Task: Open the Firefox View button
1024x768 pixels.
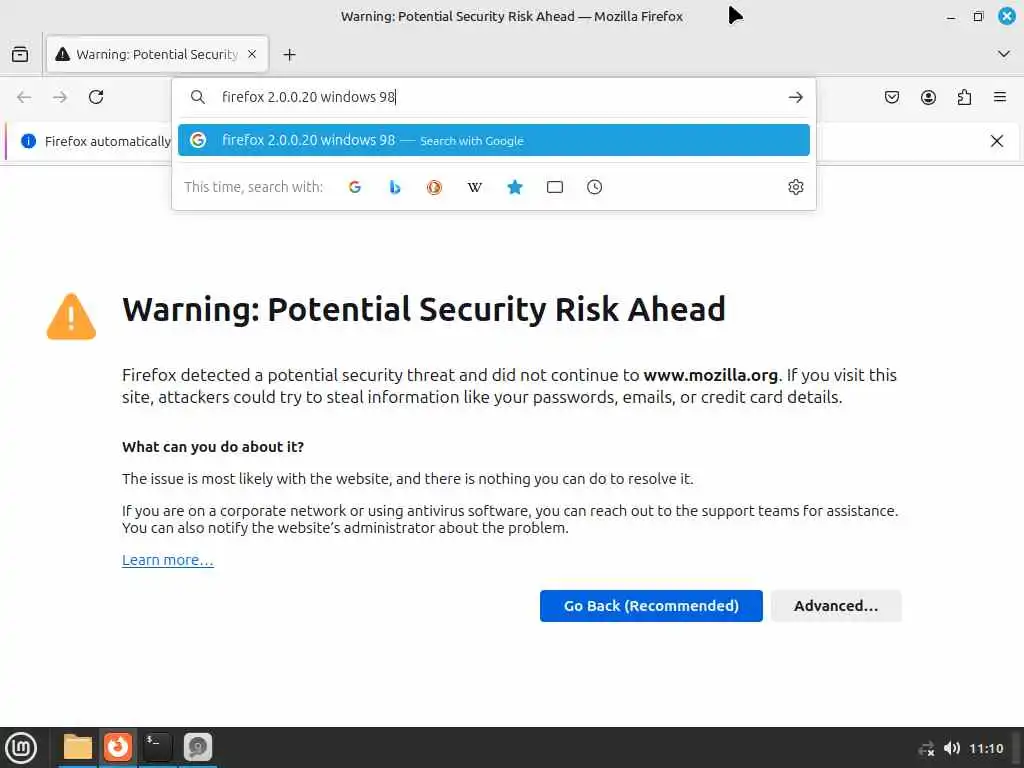Action: tap(20, 54)
